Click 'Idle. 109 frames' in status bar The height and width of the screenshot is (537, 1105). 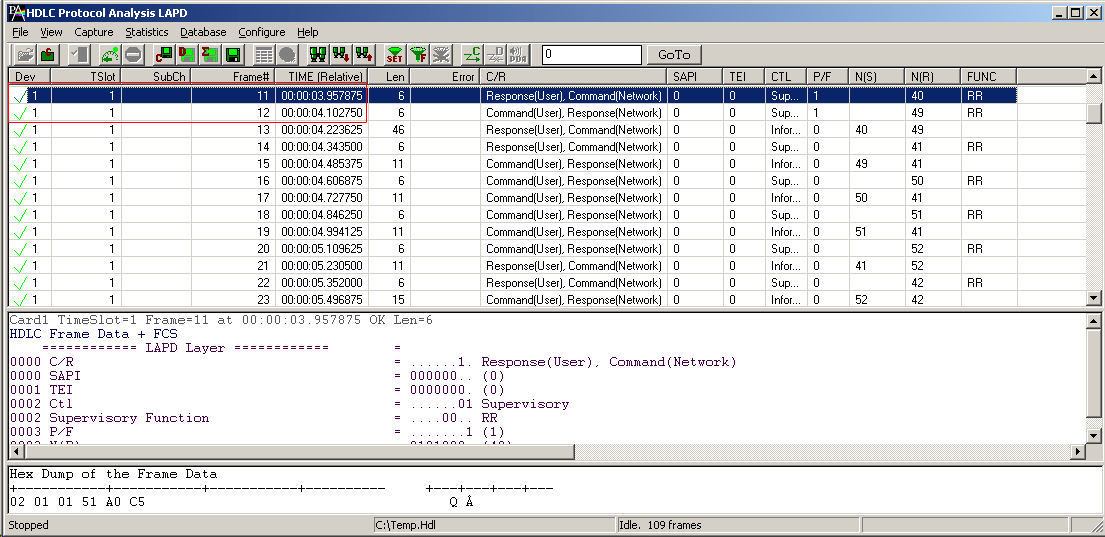pos(737,525)
